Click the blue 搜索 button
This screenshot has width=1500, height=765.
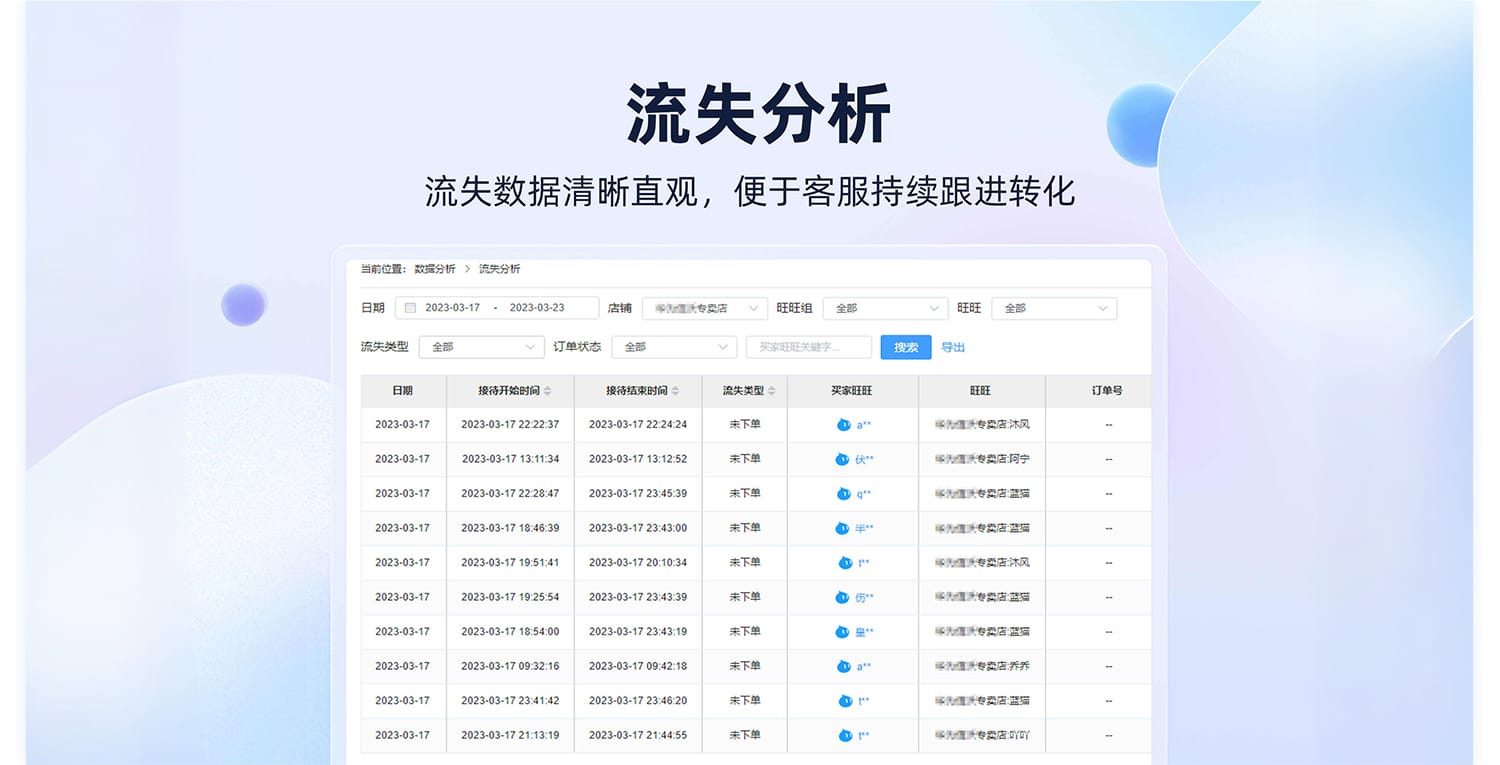[x=906, y=347]
